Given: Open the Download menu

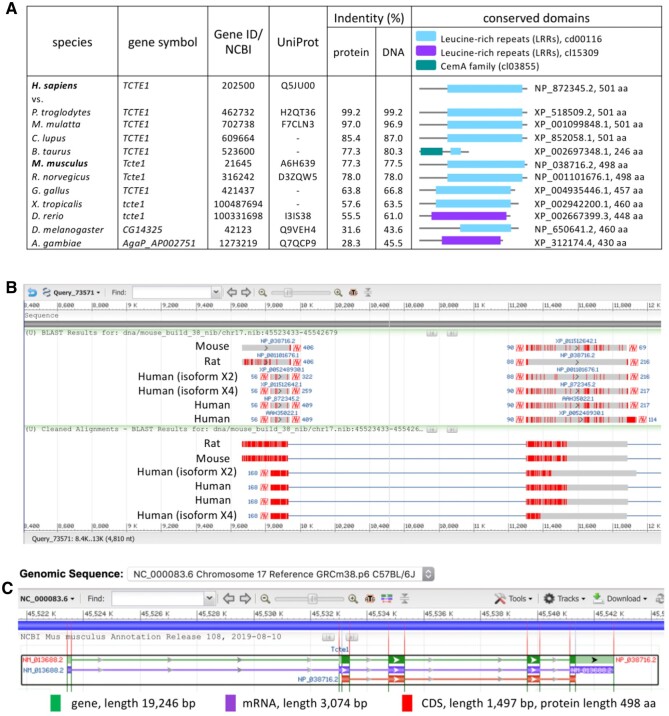Looking at the screenshot, I should (x=620, y=598).
